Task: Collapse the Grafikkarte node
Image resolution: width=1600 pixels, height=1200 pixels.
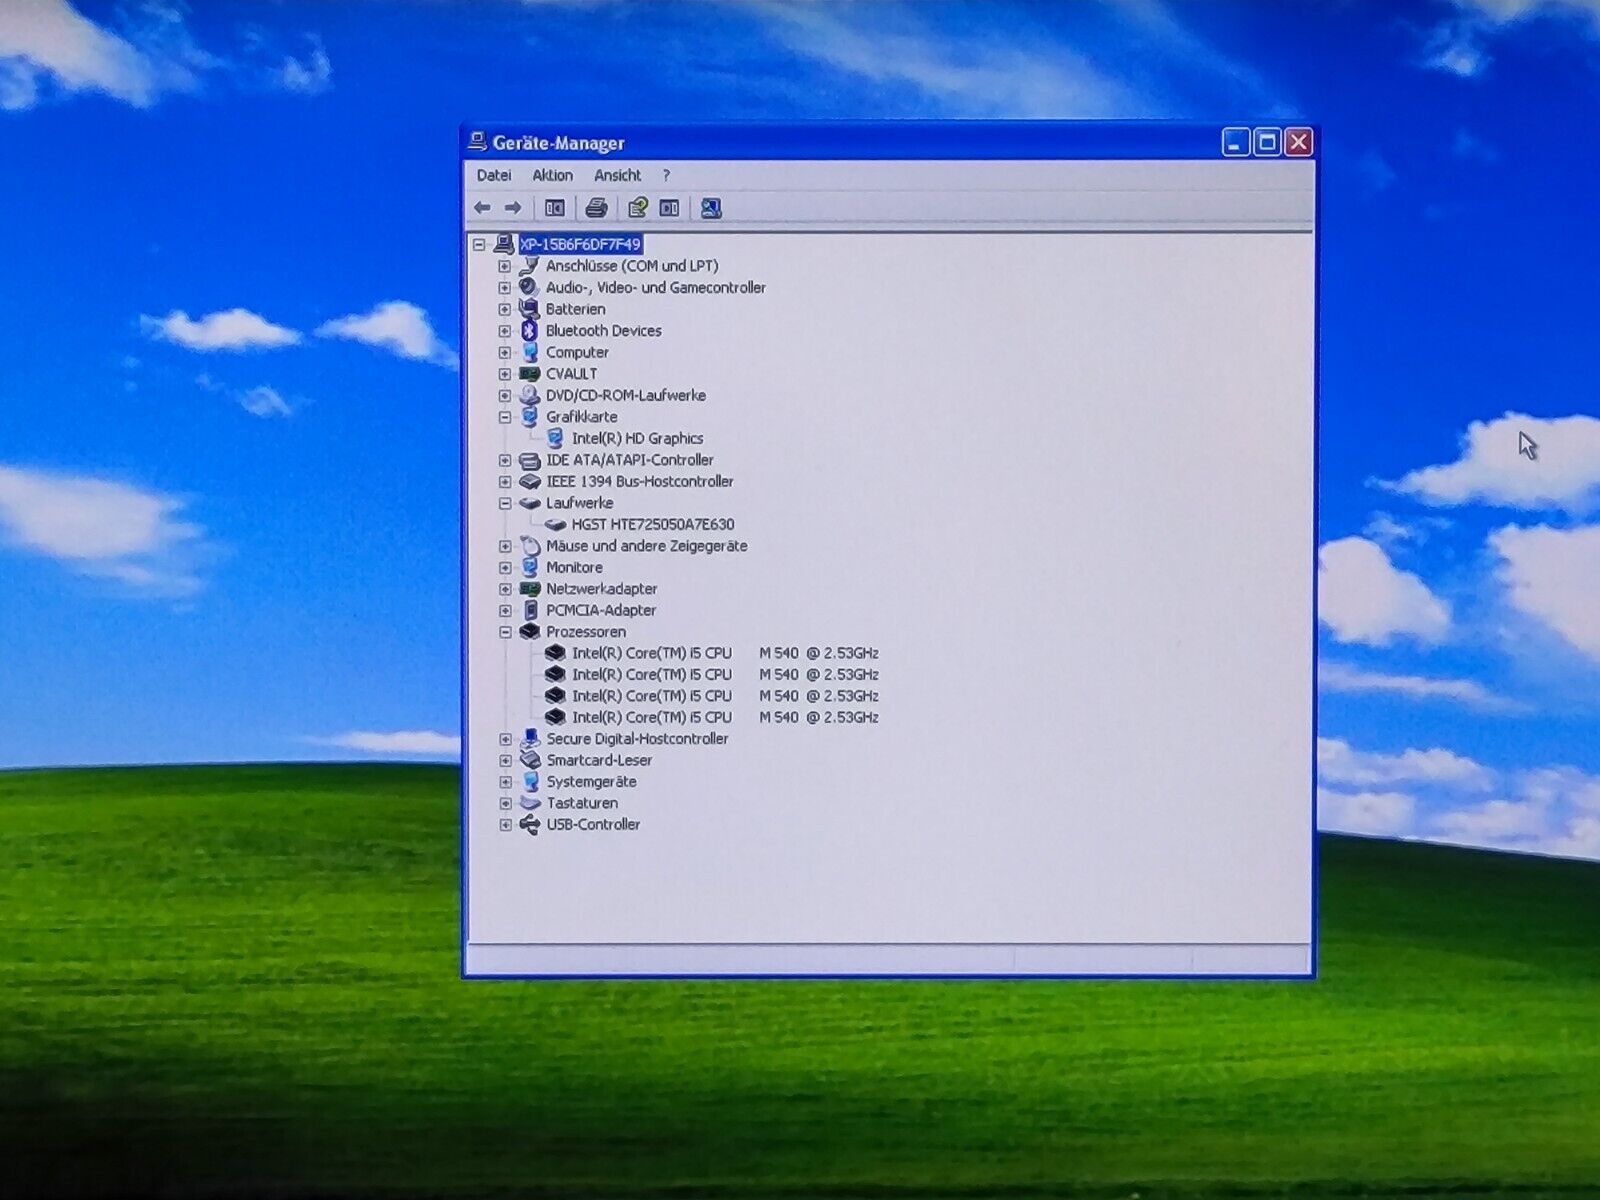Action: [x=505, y=417]
